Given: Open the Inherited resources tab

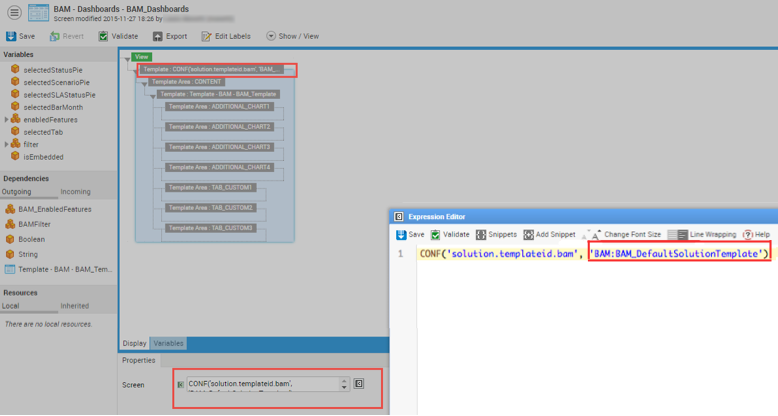Looking at the screenshot, I should (76, 306).
